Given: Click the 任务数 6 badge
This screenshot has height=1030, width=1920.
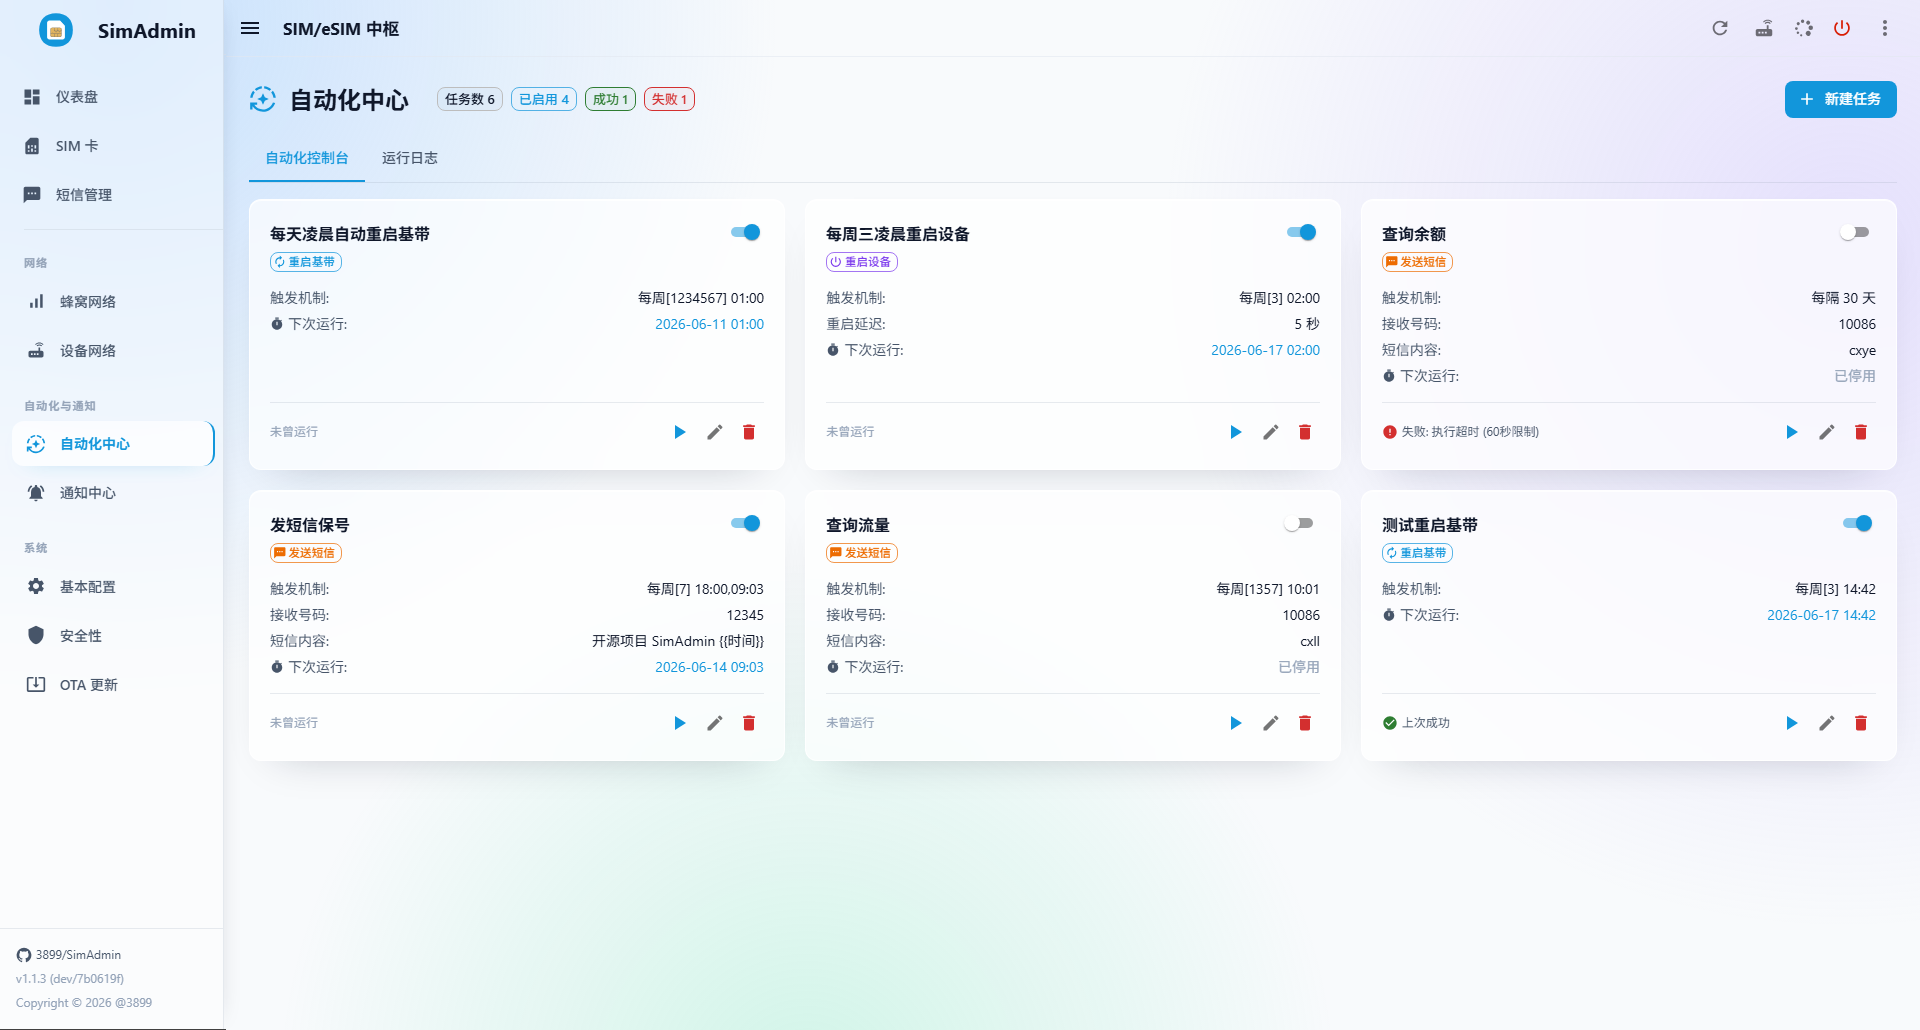Looking at the screenshot, I should tap(470, 99).
